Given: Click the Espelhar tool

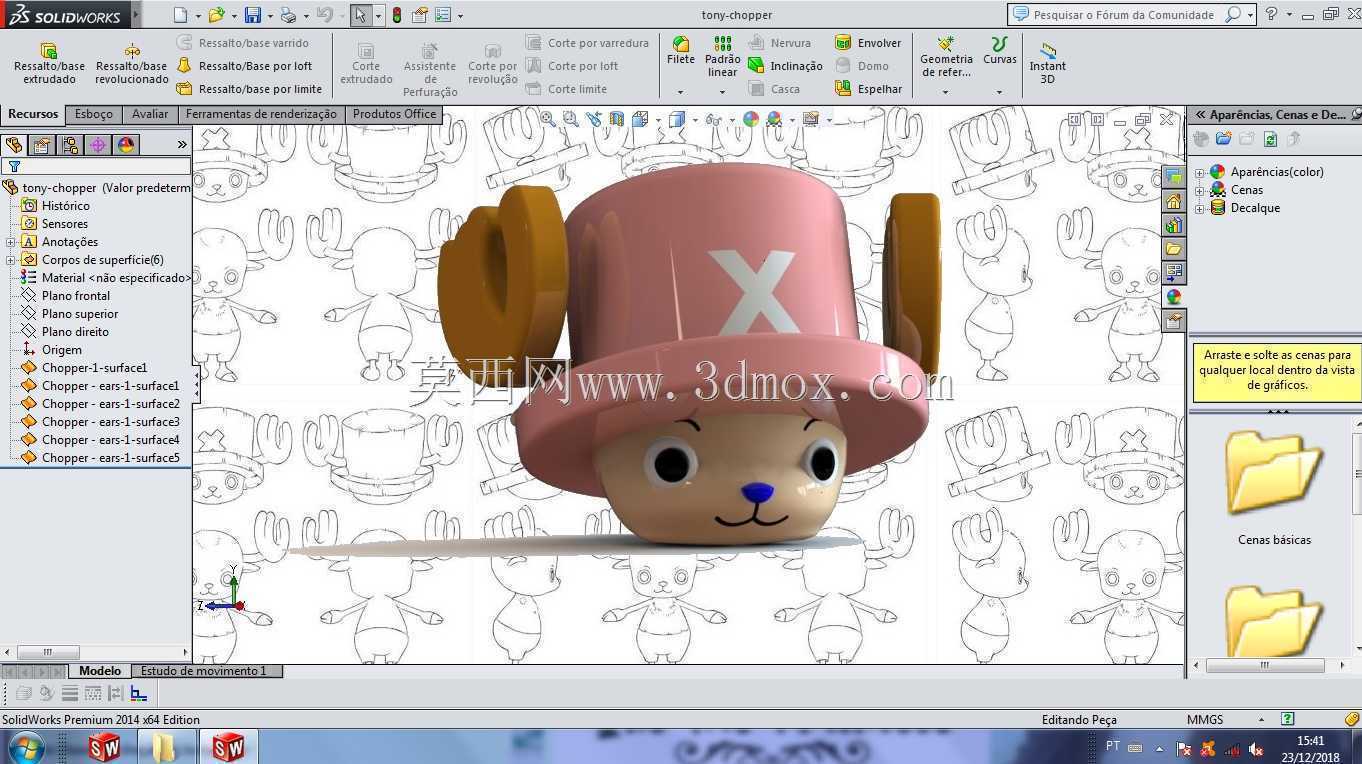Looking at the screenshot, I should pos(868,89).
